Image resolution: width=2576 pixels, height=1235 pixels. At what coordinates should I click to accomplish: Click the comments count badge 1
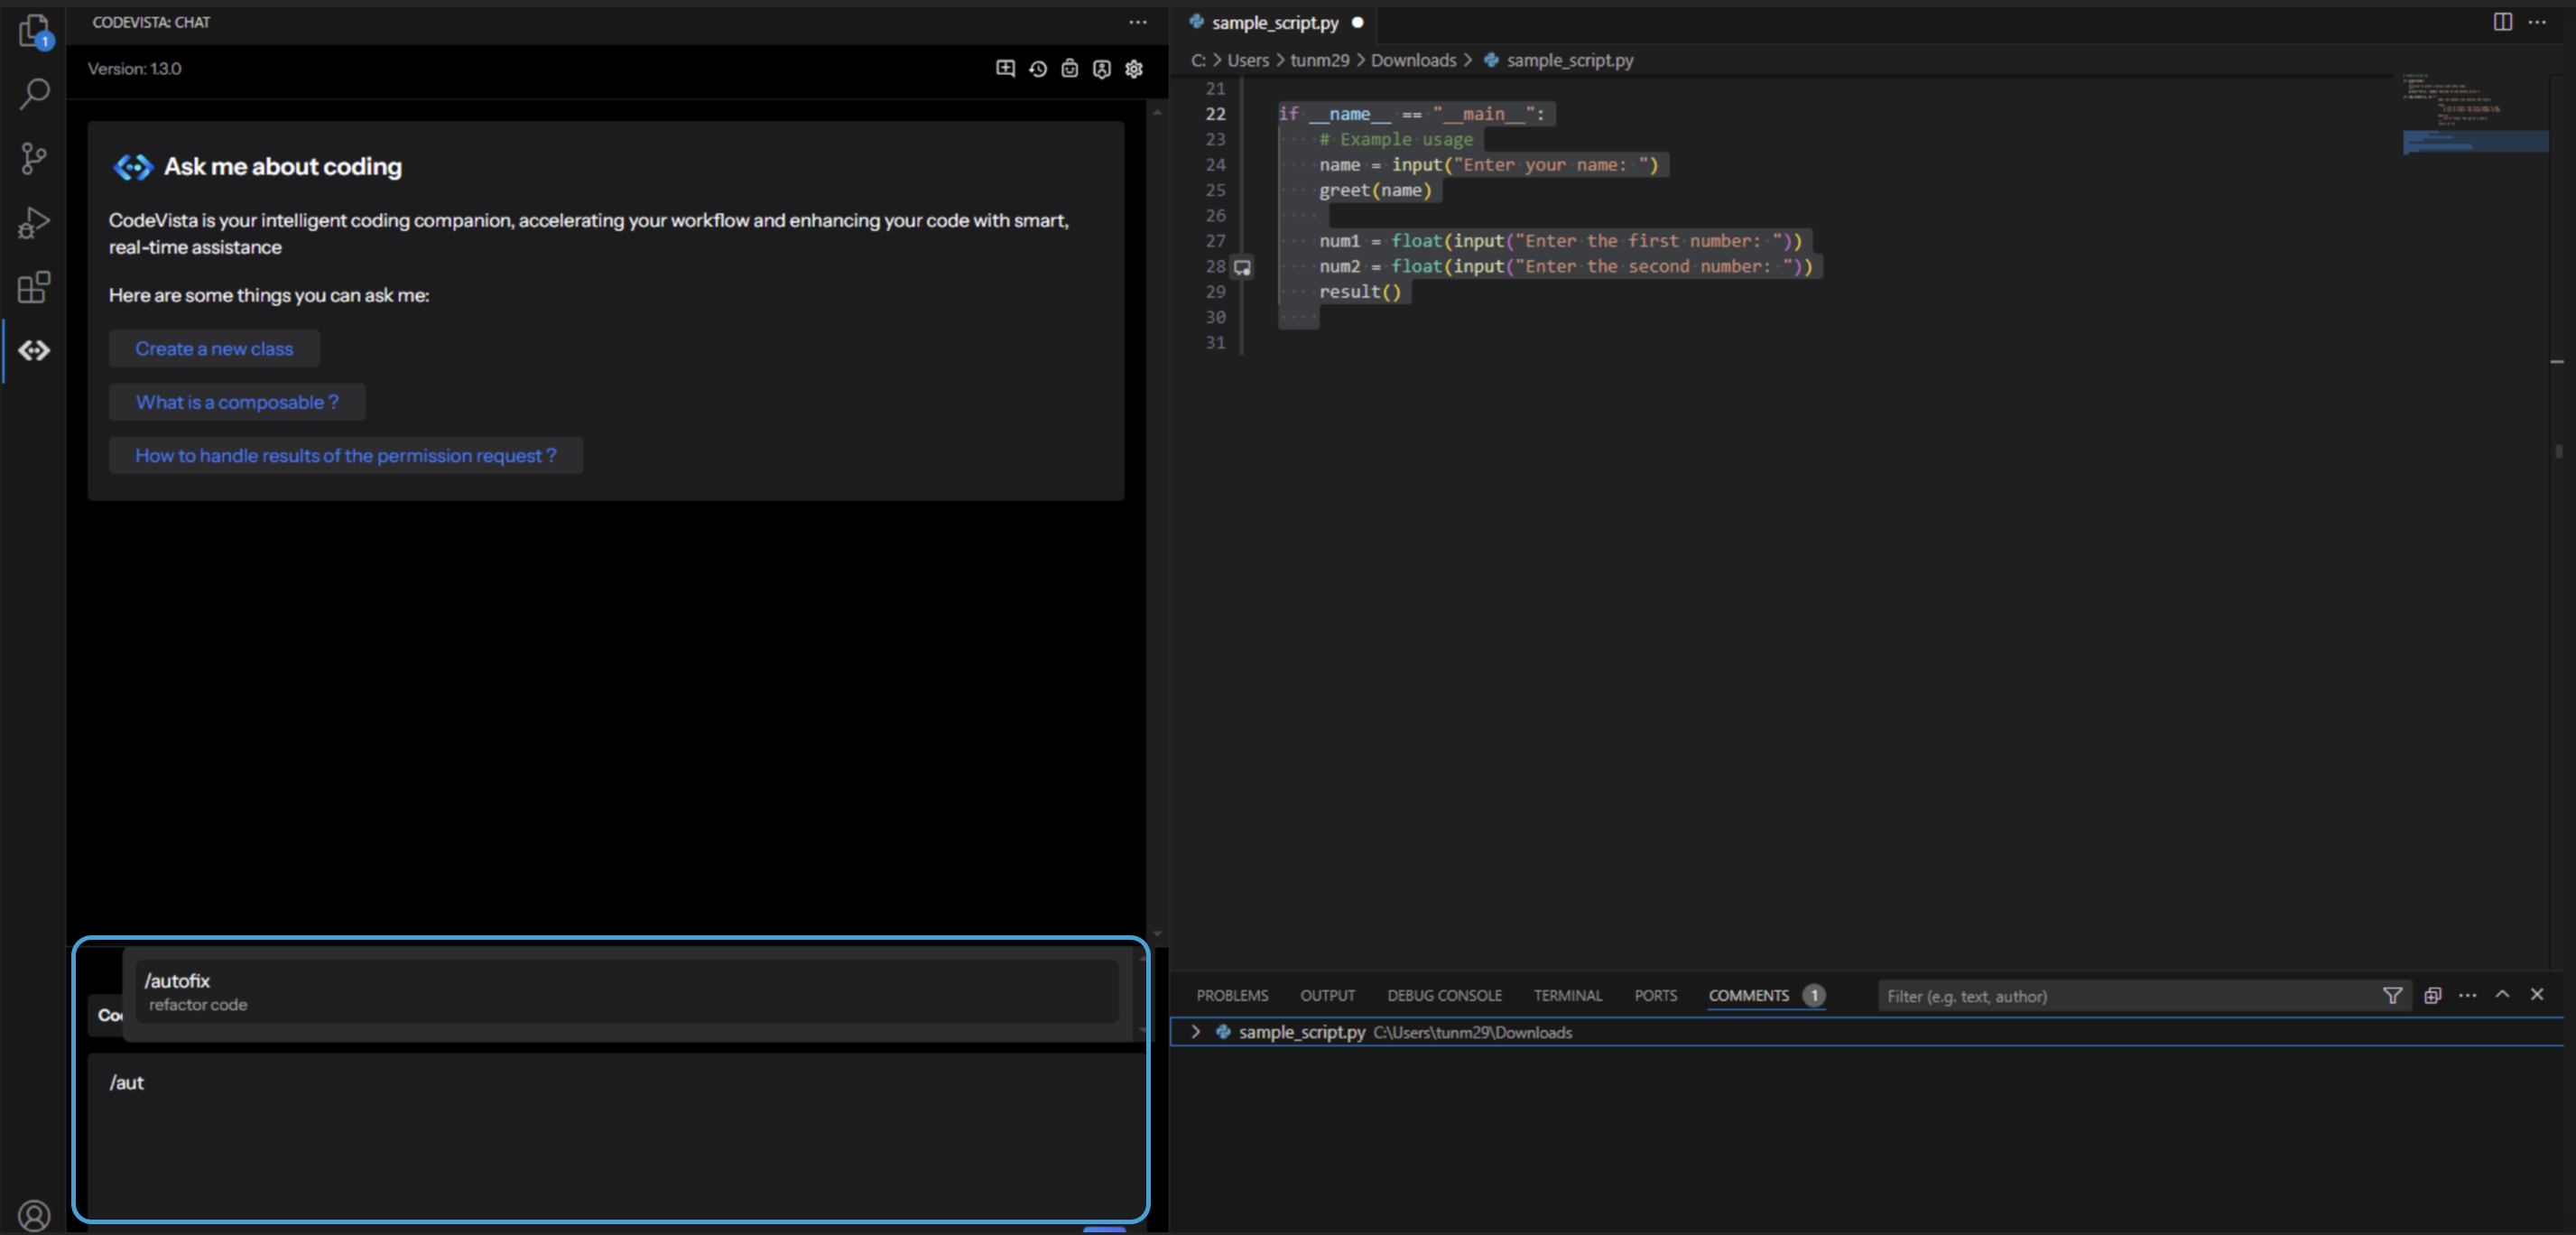(1813, 996)
